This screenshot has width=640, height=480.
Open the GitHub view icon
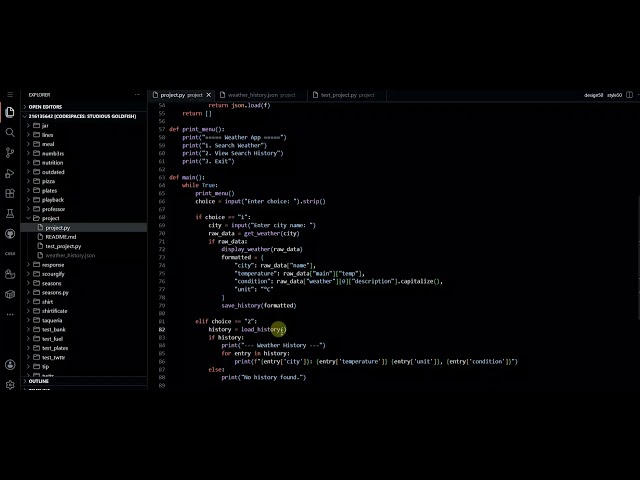pyautogui.click(x=10, y=233)
